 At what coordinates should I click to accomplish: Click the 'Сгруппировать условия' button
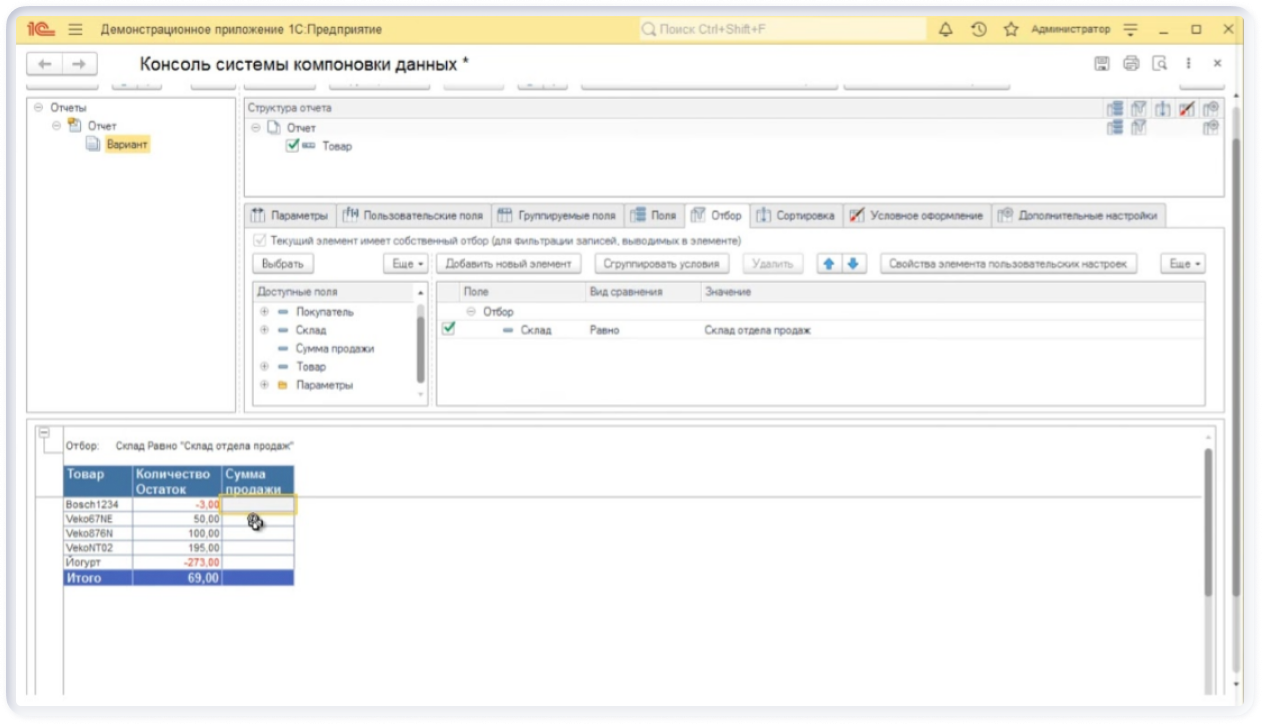661,264
